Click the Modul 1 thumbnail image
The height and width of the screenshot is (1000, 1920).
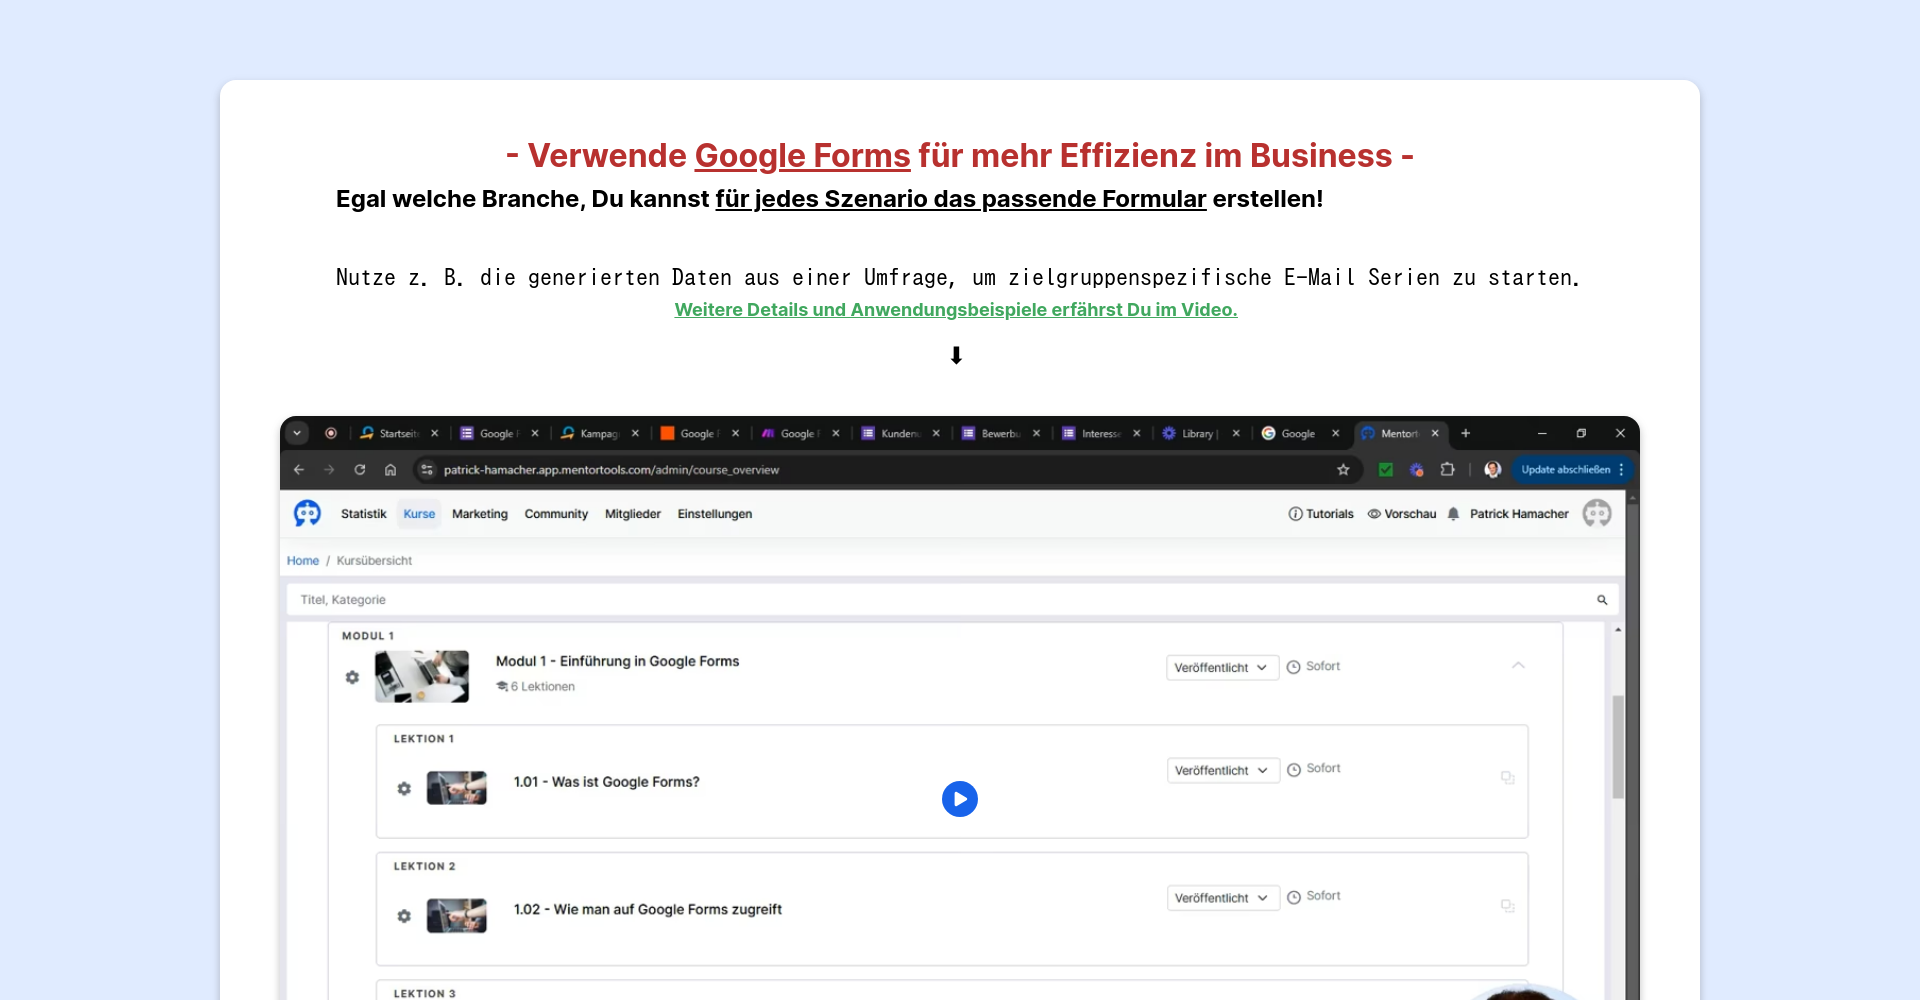pos(422,676)
